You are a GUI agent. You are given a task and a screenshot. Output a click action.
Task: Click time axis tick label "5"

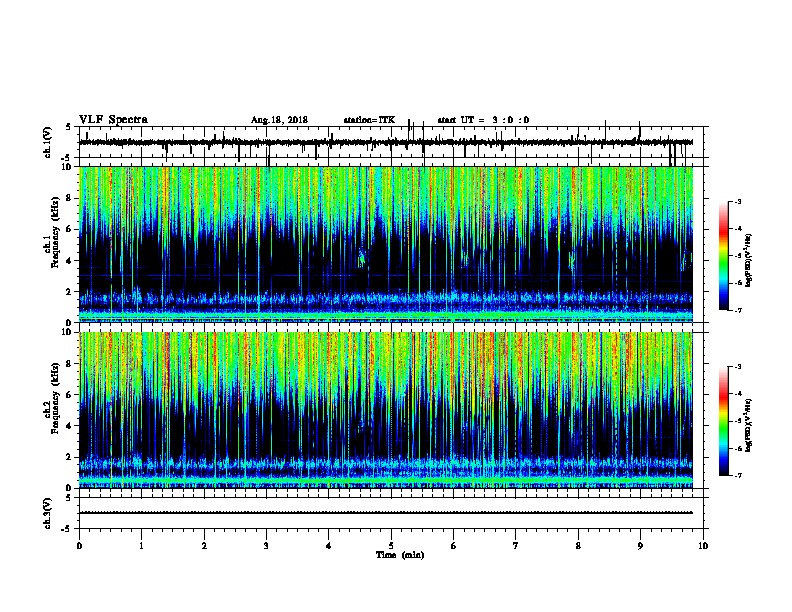pos(391,546)
